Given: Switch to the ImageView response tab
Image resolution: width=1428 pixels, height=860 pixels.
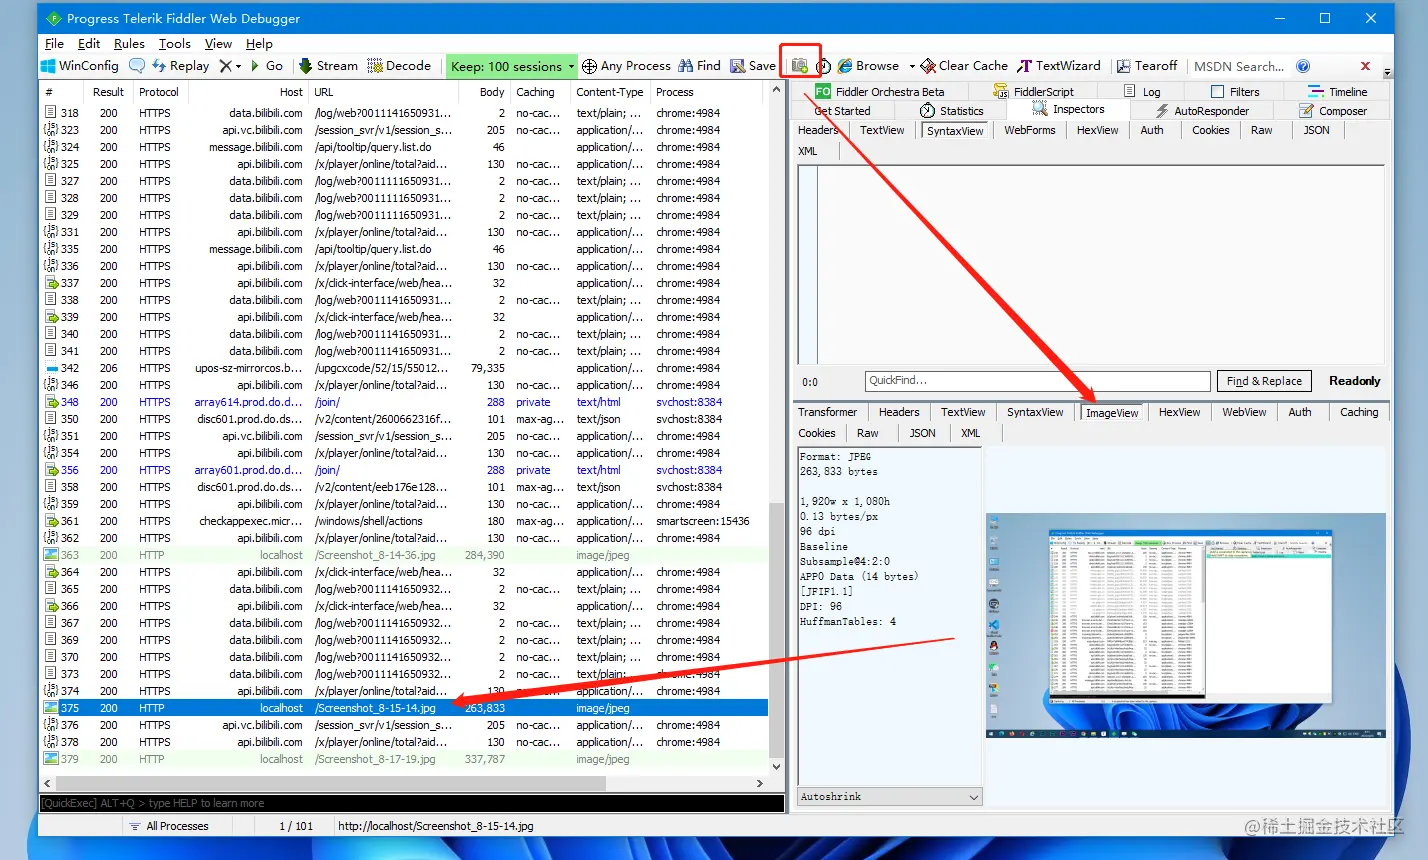Looking at the screenshot, I should (x=1112, y=412).
